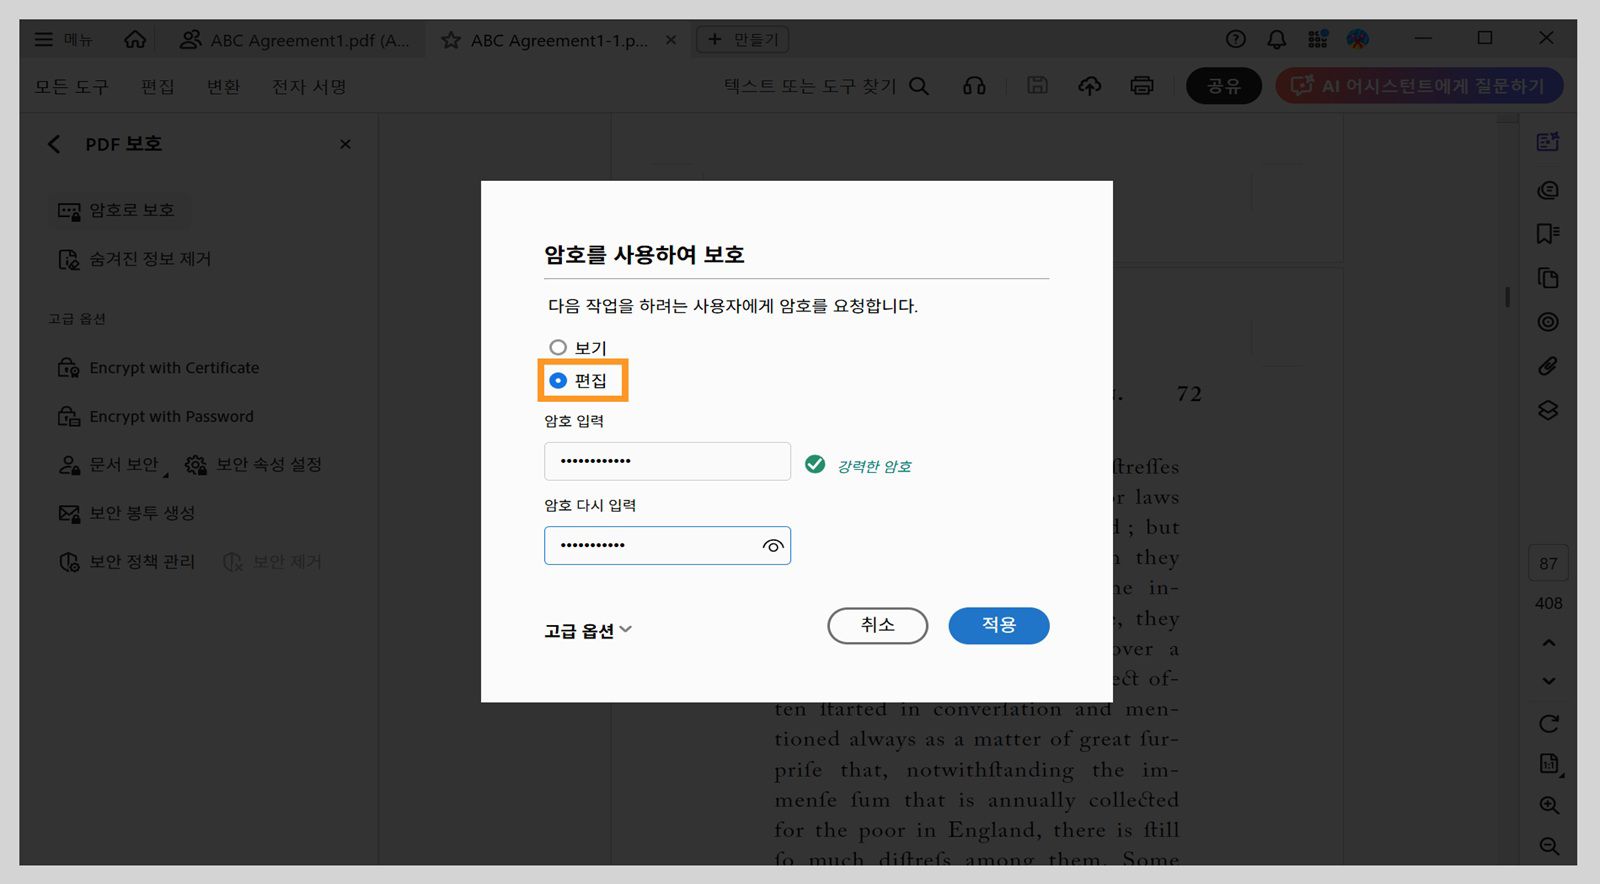The height and width of the screenshot is (884, 1600).
Task: Click the rotate page icon
Action: pos(1548,724)
